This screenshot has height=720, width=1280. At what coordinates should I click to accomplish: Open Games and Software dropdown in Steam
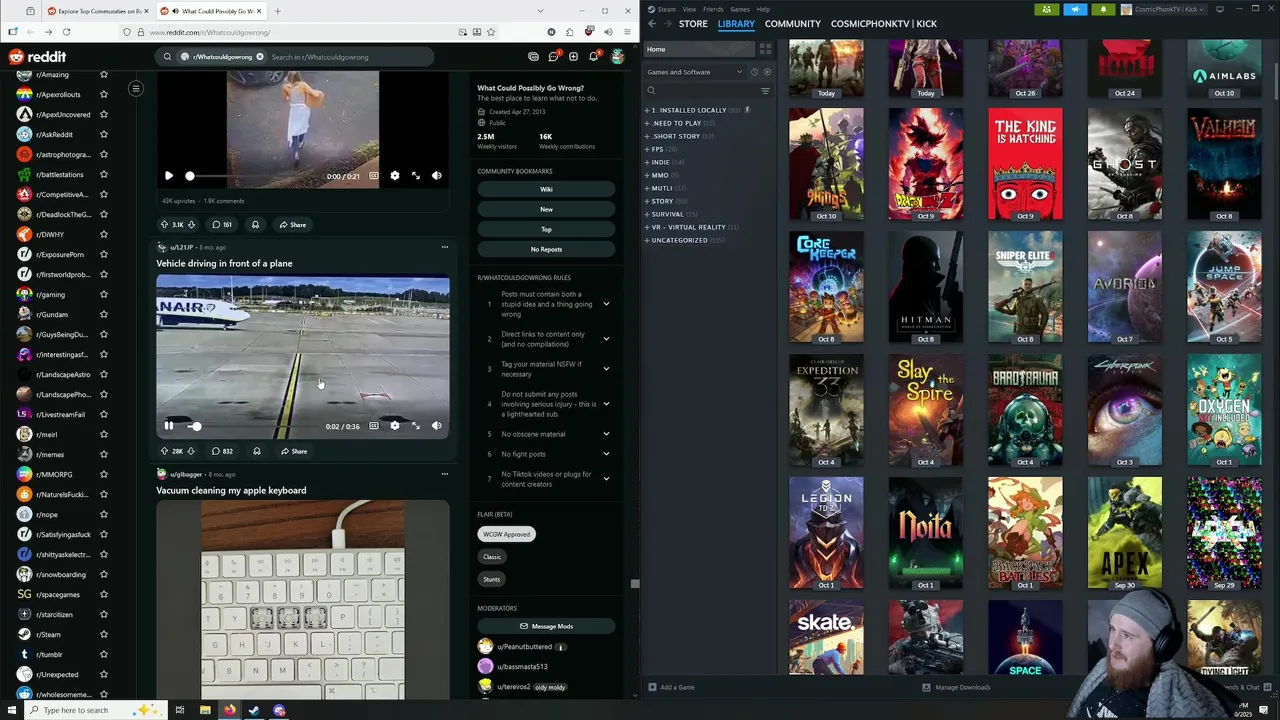click(x=695, y=72)
